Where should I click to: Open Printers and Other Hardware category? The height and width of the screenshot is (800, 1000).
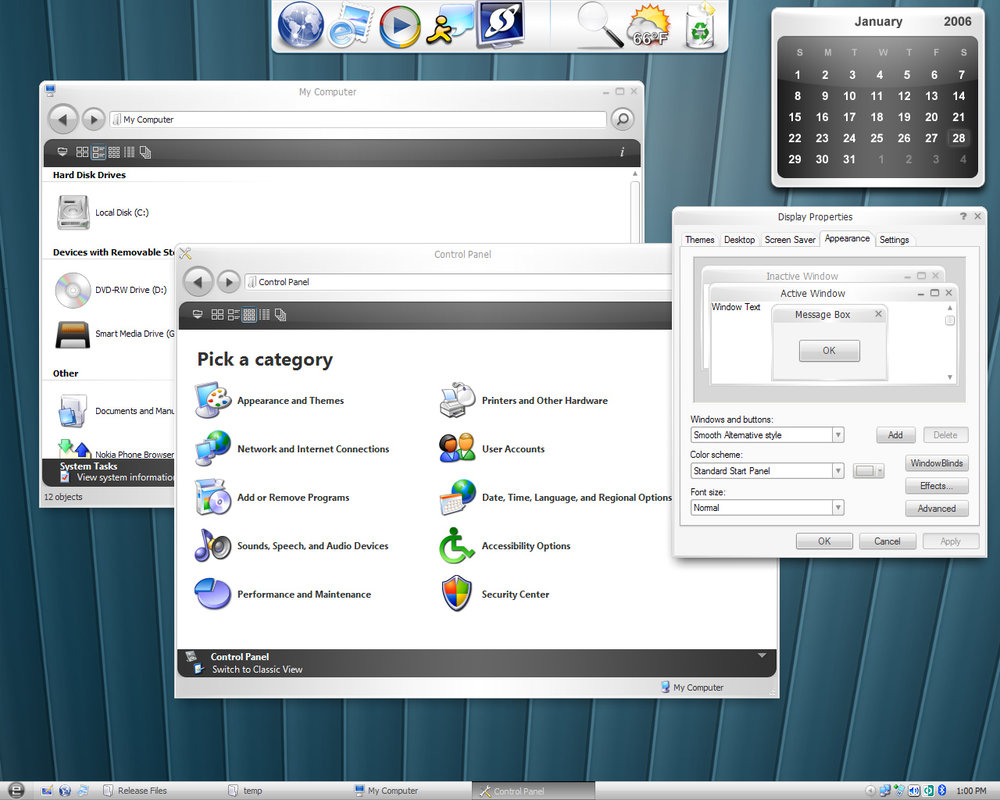(523, 401)
